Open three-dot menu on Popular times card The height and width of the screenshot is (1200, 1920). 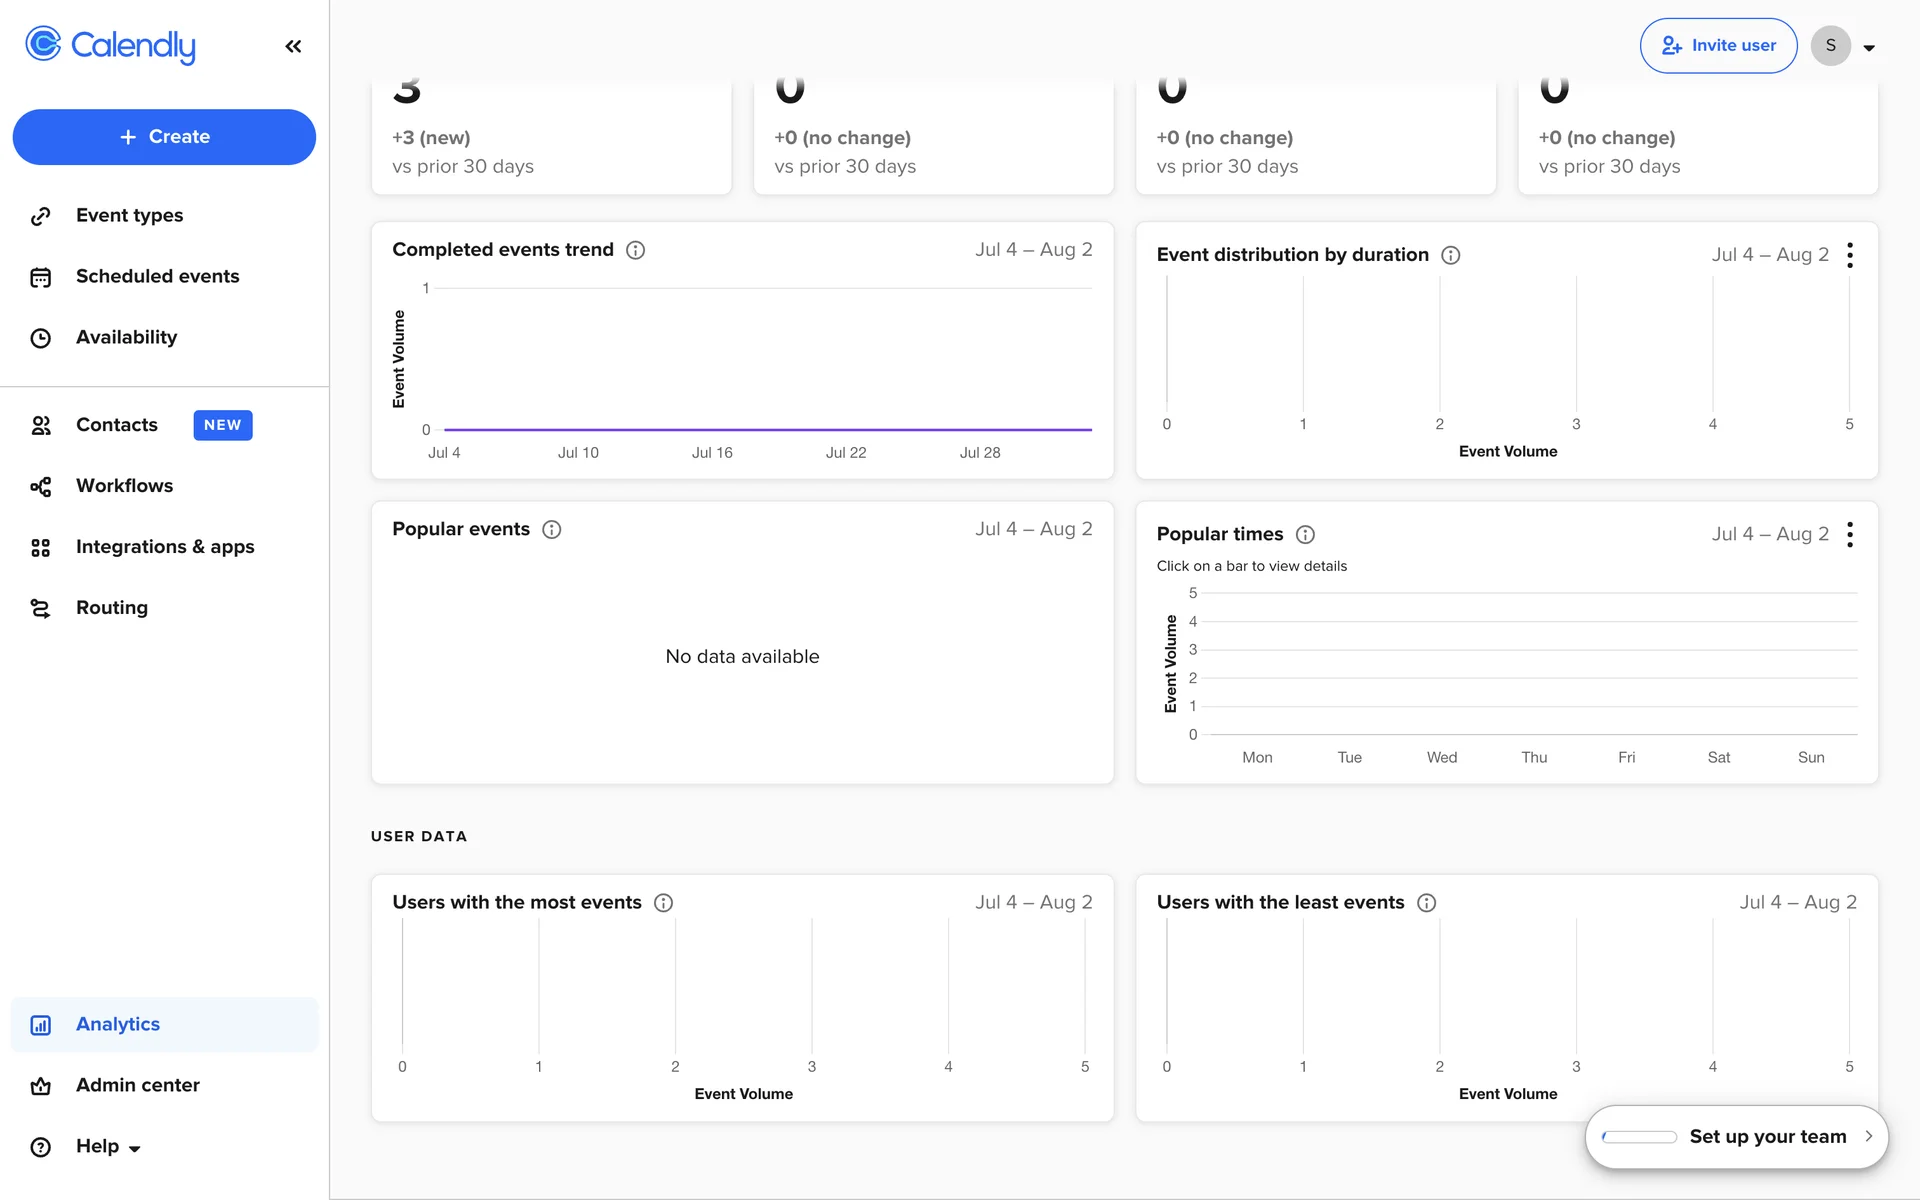(1850, 534)
